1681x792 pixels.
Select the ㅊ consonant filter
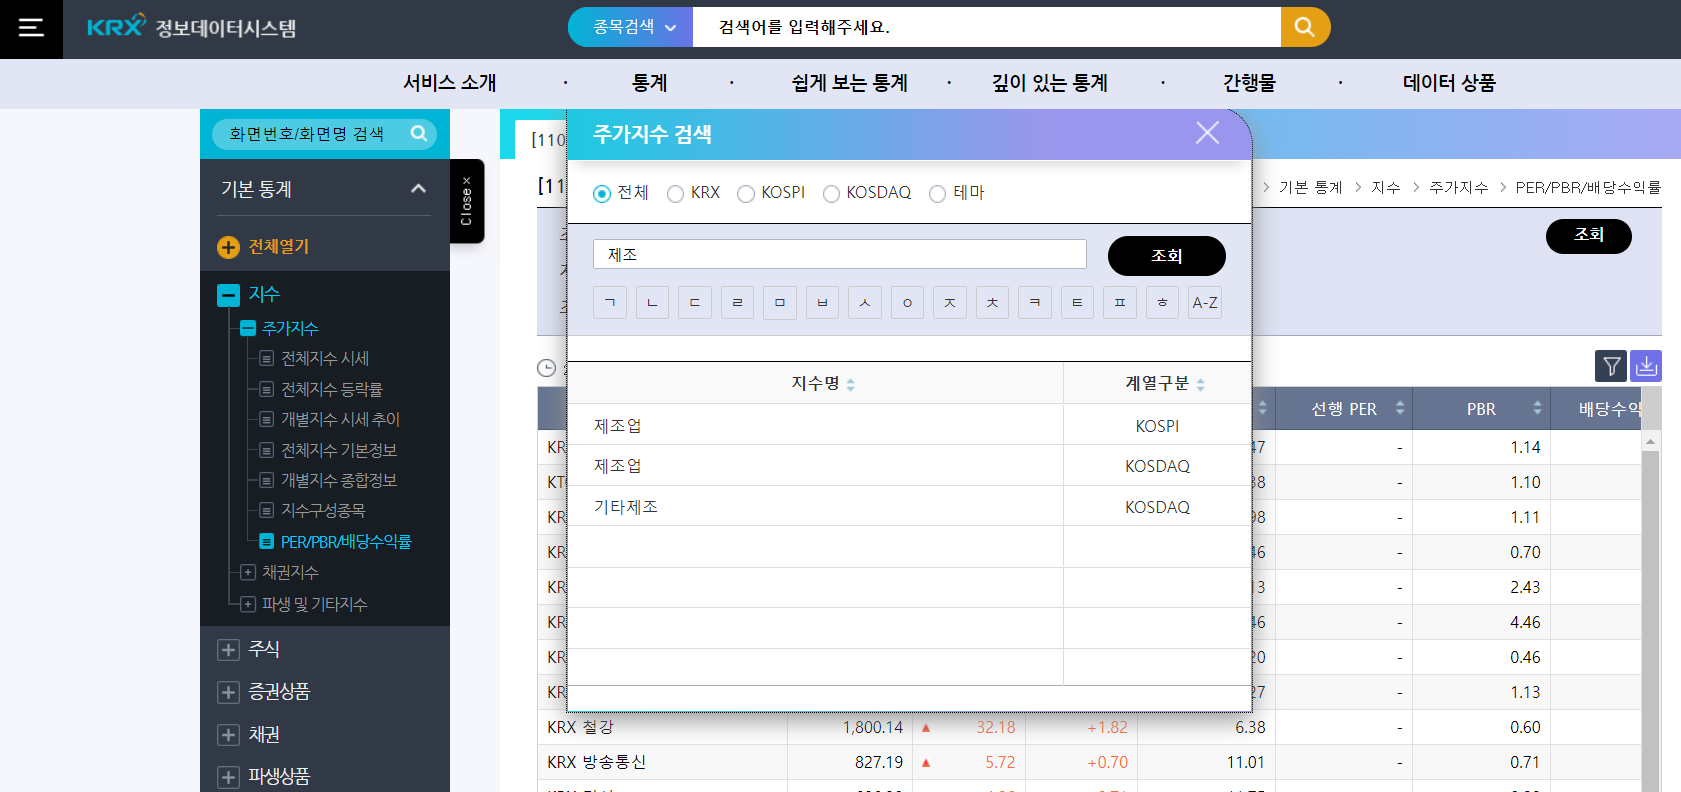coord(992,303)
